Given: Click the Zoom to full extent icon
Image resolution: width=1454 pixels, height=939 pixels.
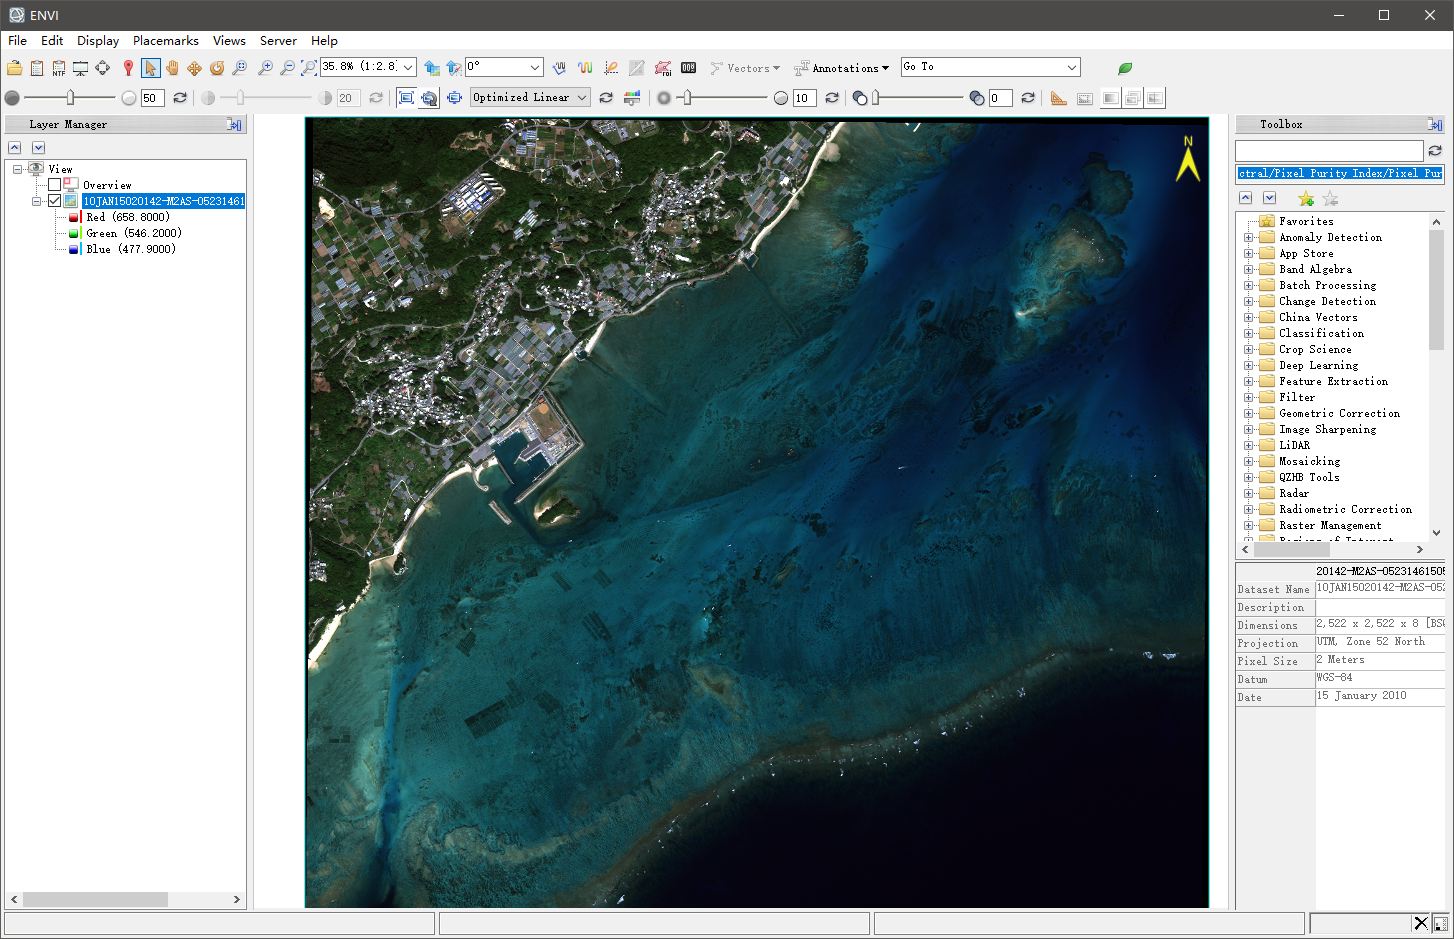Looking at the screenshot, I should tap(309, 68).
